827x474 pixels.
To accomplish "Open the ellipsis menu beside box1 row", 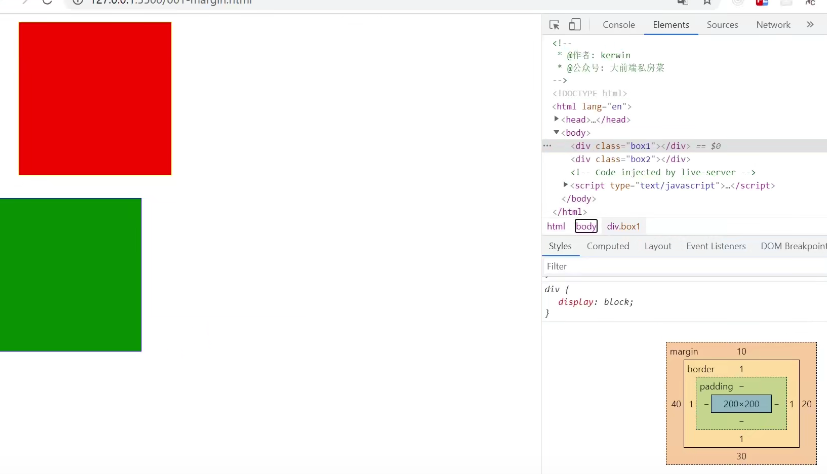I will pyautogui.click(x=547, y=146).
